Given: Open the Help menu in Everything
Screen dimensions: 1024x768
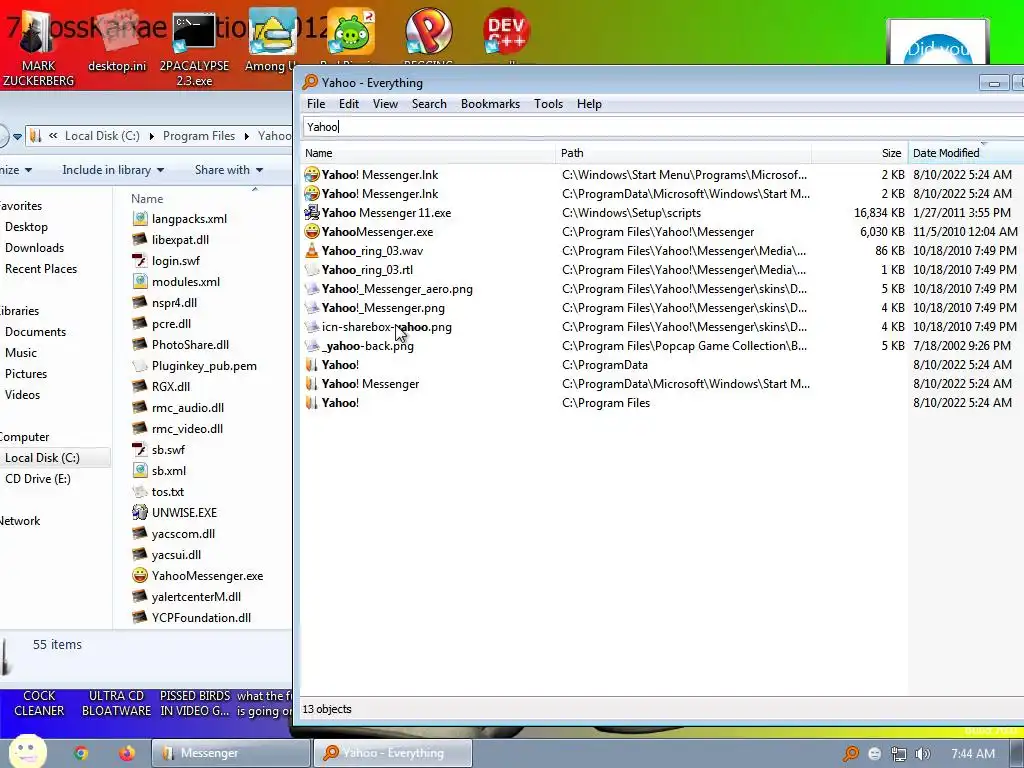Looking at the screenshot, I should coord(589,104).
